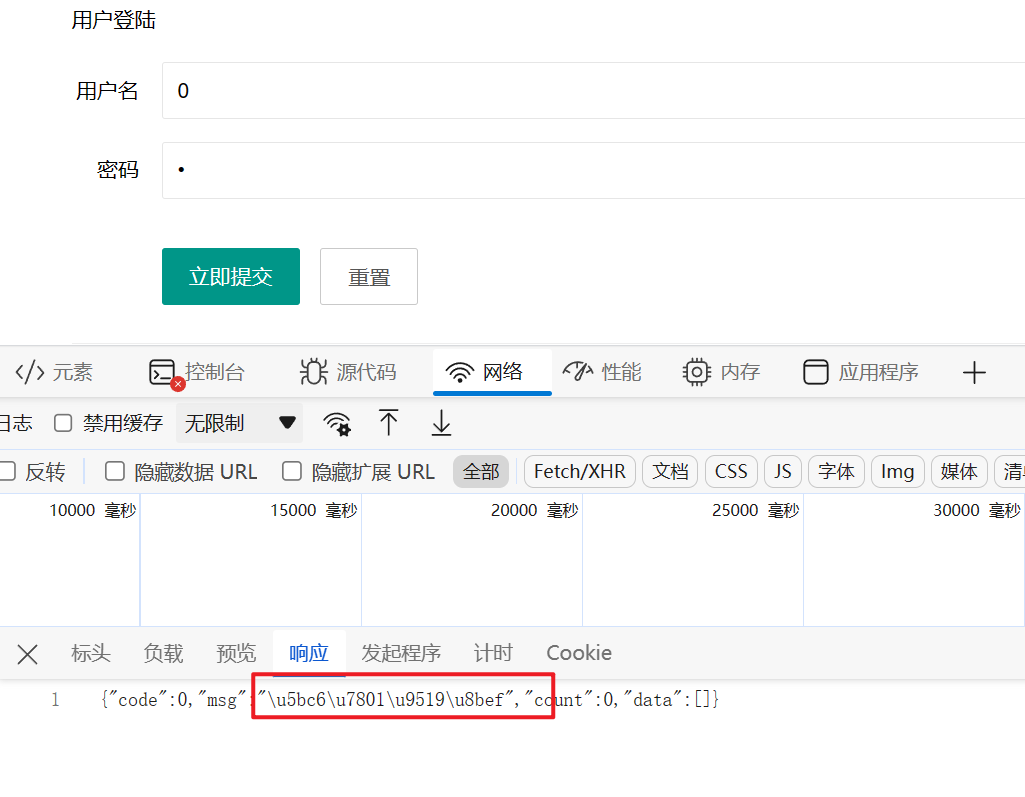Click the plus icon for more tools

[974, 373]
